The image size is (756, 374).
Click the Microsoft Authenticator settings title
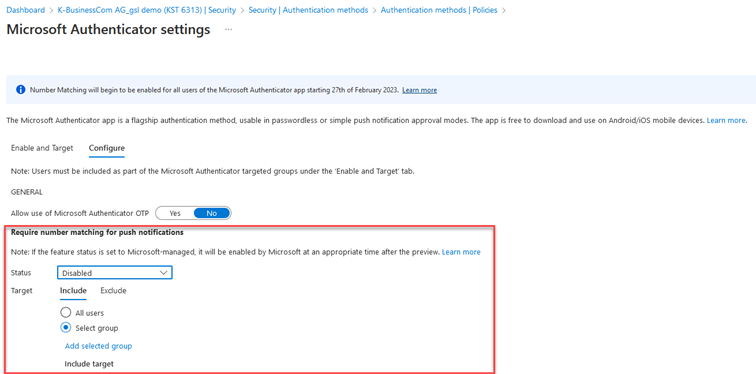108,30
